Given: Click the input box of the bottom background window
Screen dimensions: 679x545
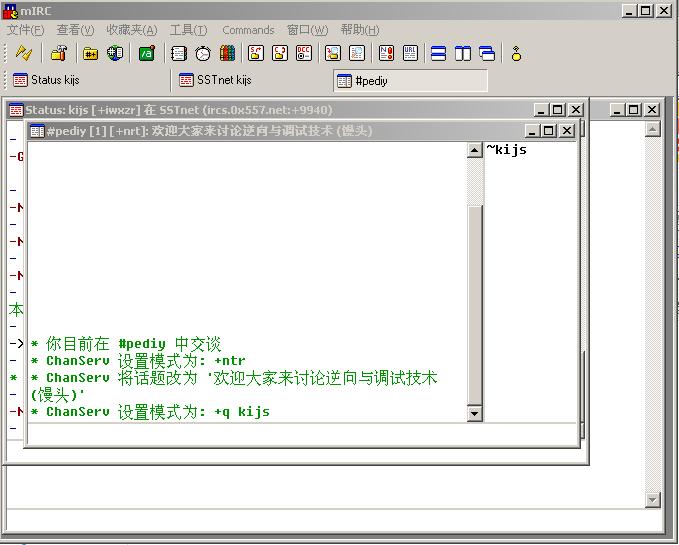Looking at the screenshot, I should (x=333, y=520).
